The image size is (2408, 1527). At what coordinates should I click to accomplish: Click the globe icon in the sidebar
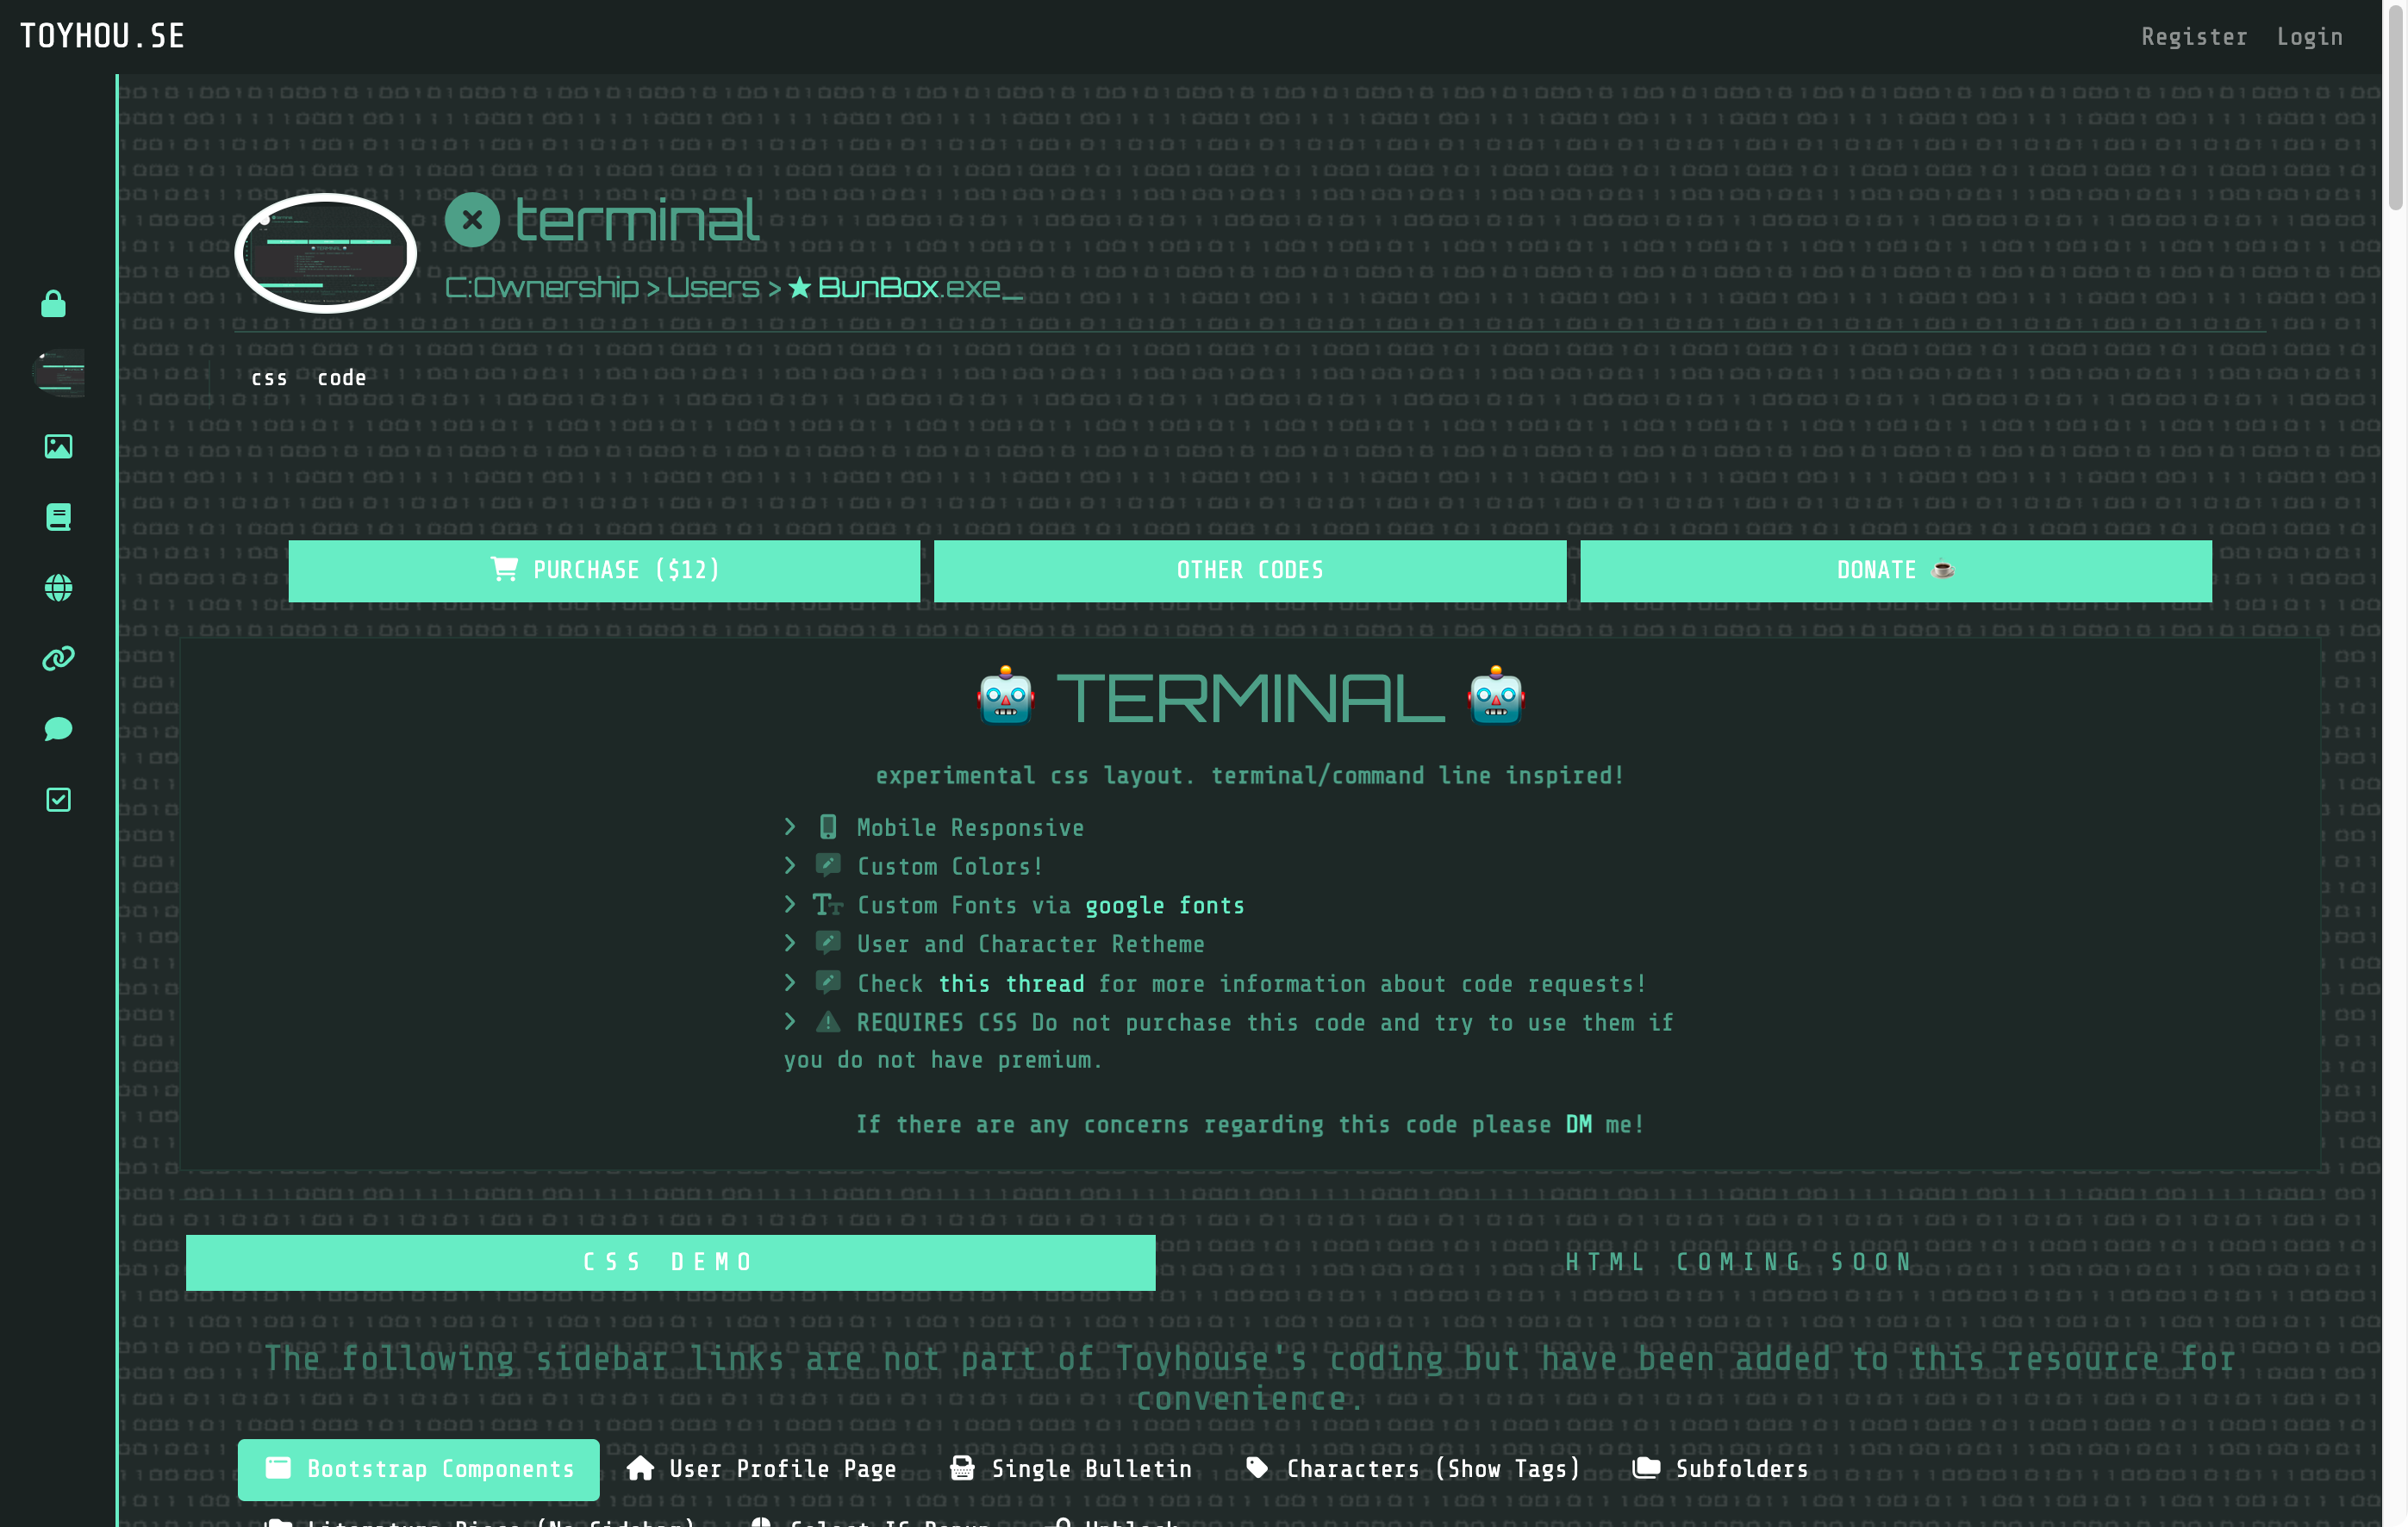coord(57,587)
